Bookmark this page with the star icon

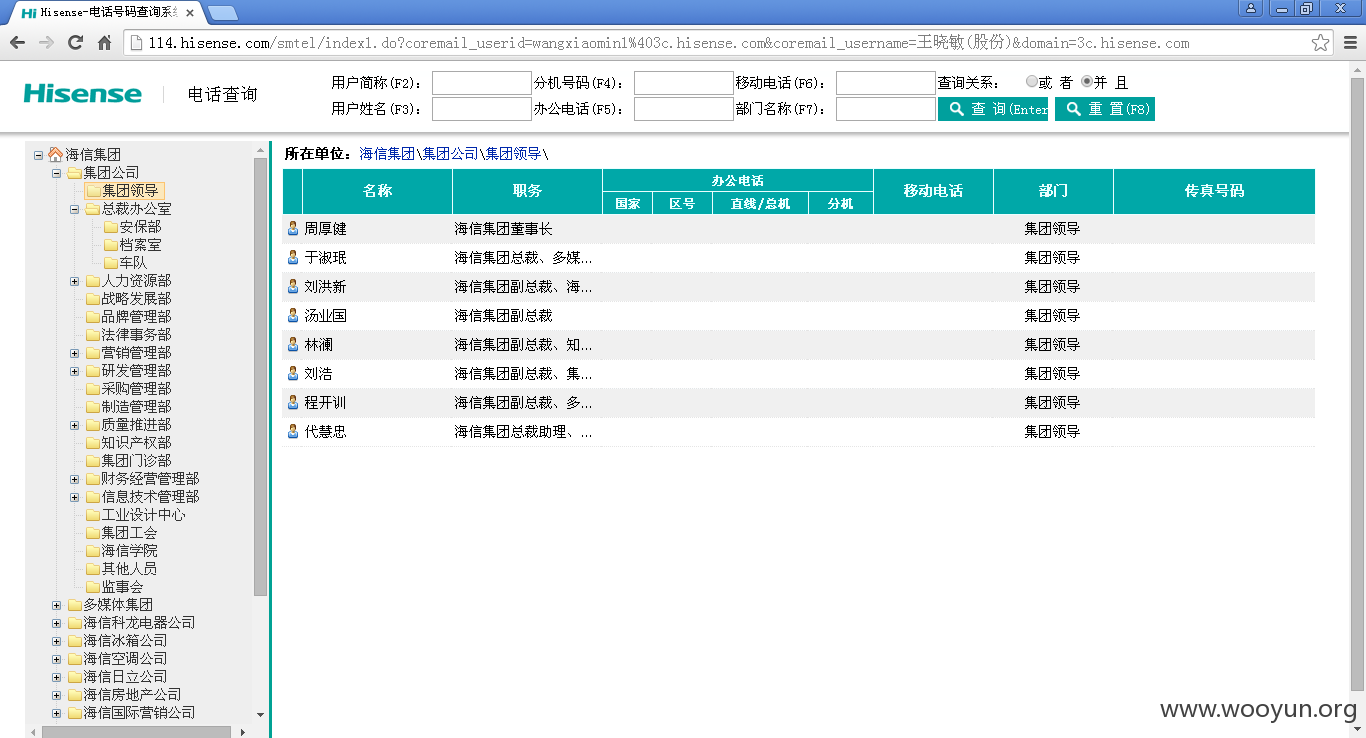tap(1320, 43)
